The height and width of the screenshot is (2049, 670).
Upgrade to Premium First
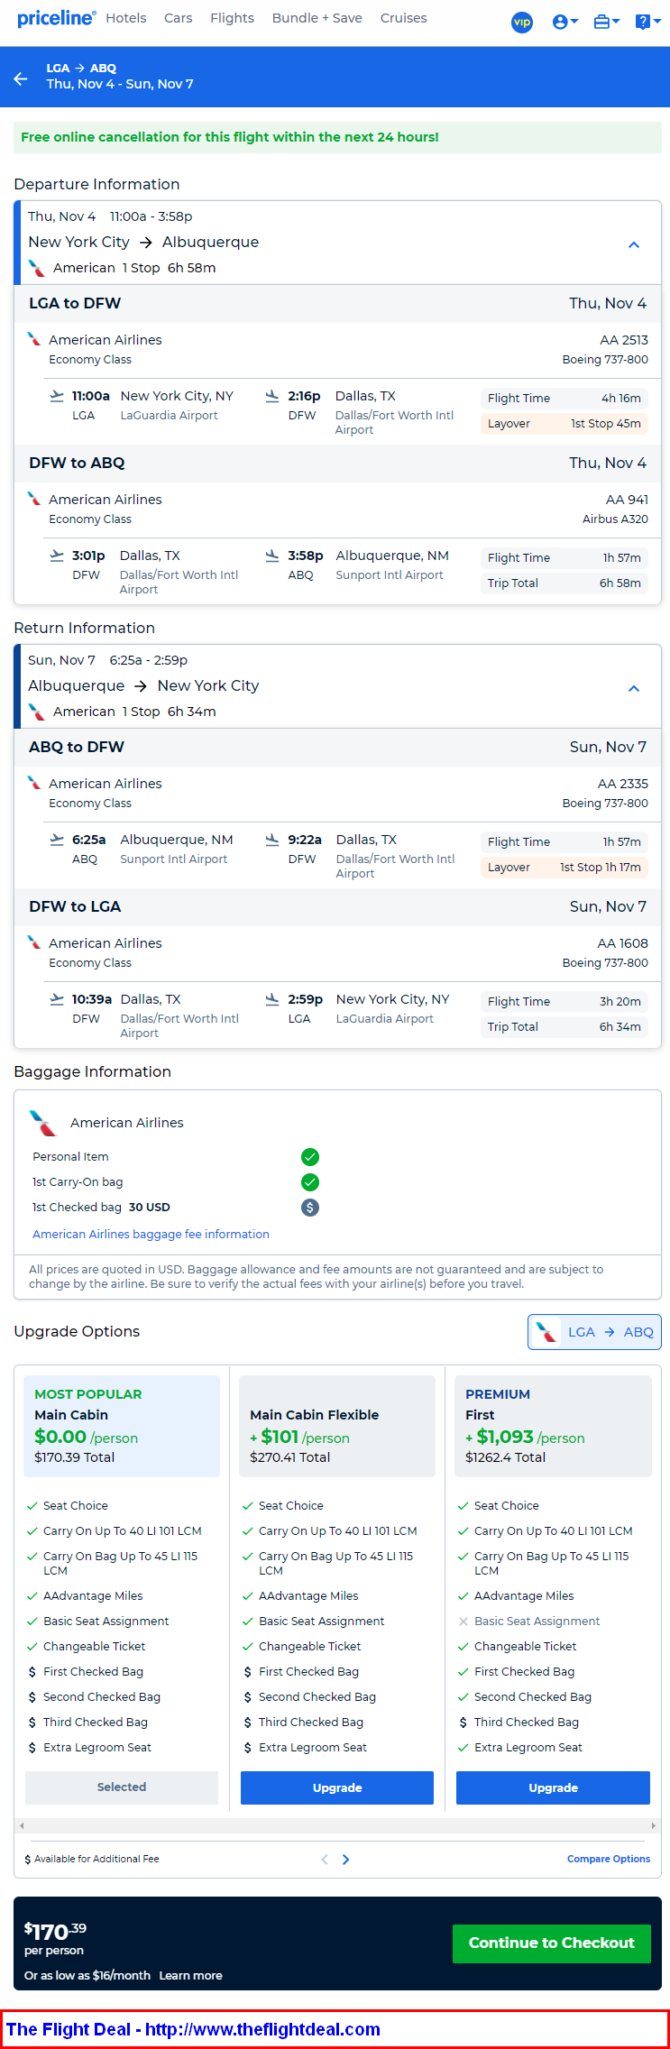point(553,1788)
